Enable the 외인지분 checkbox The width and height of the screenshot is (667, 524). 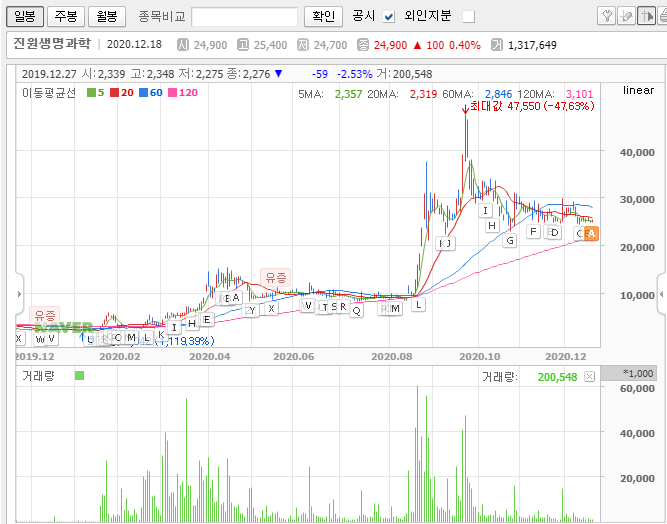[469, 17]
